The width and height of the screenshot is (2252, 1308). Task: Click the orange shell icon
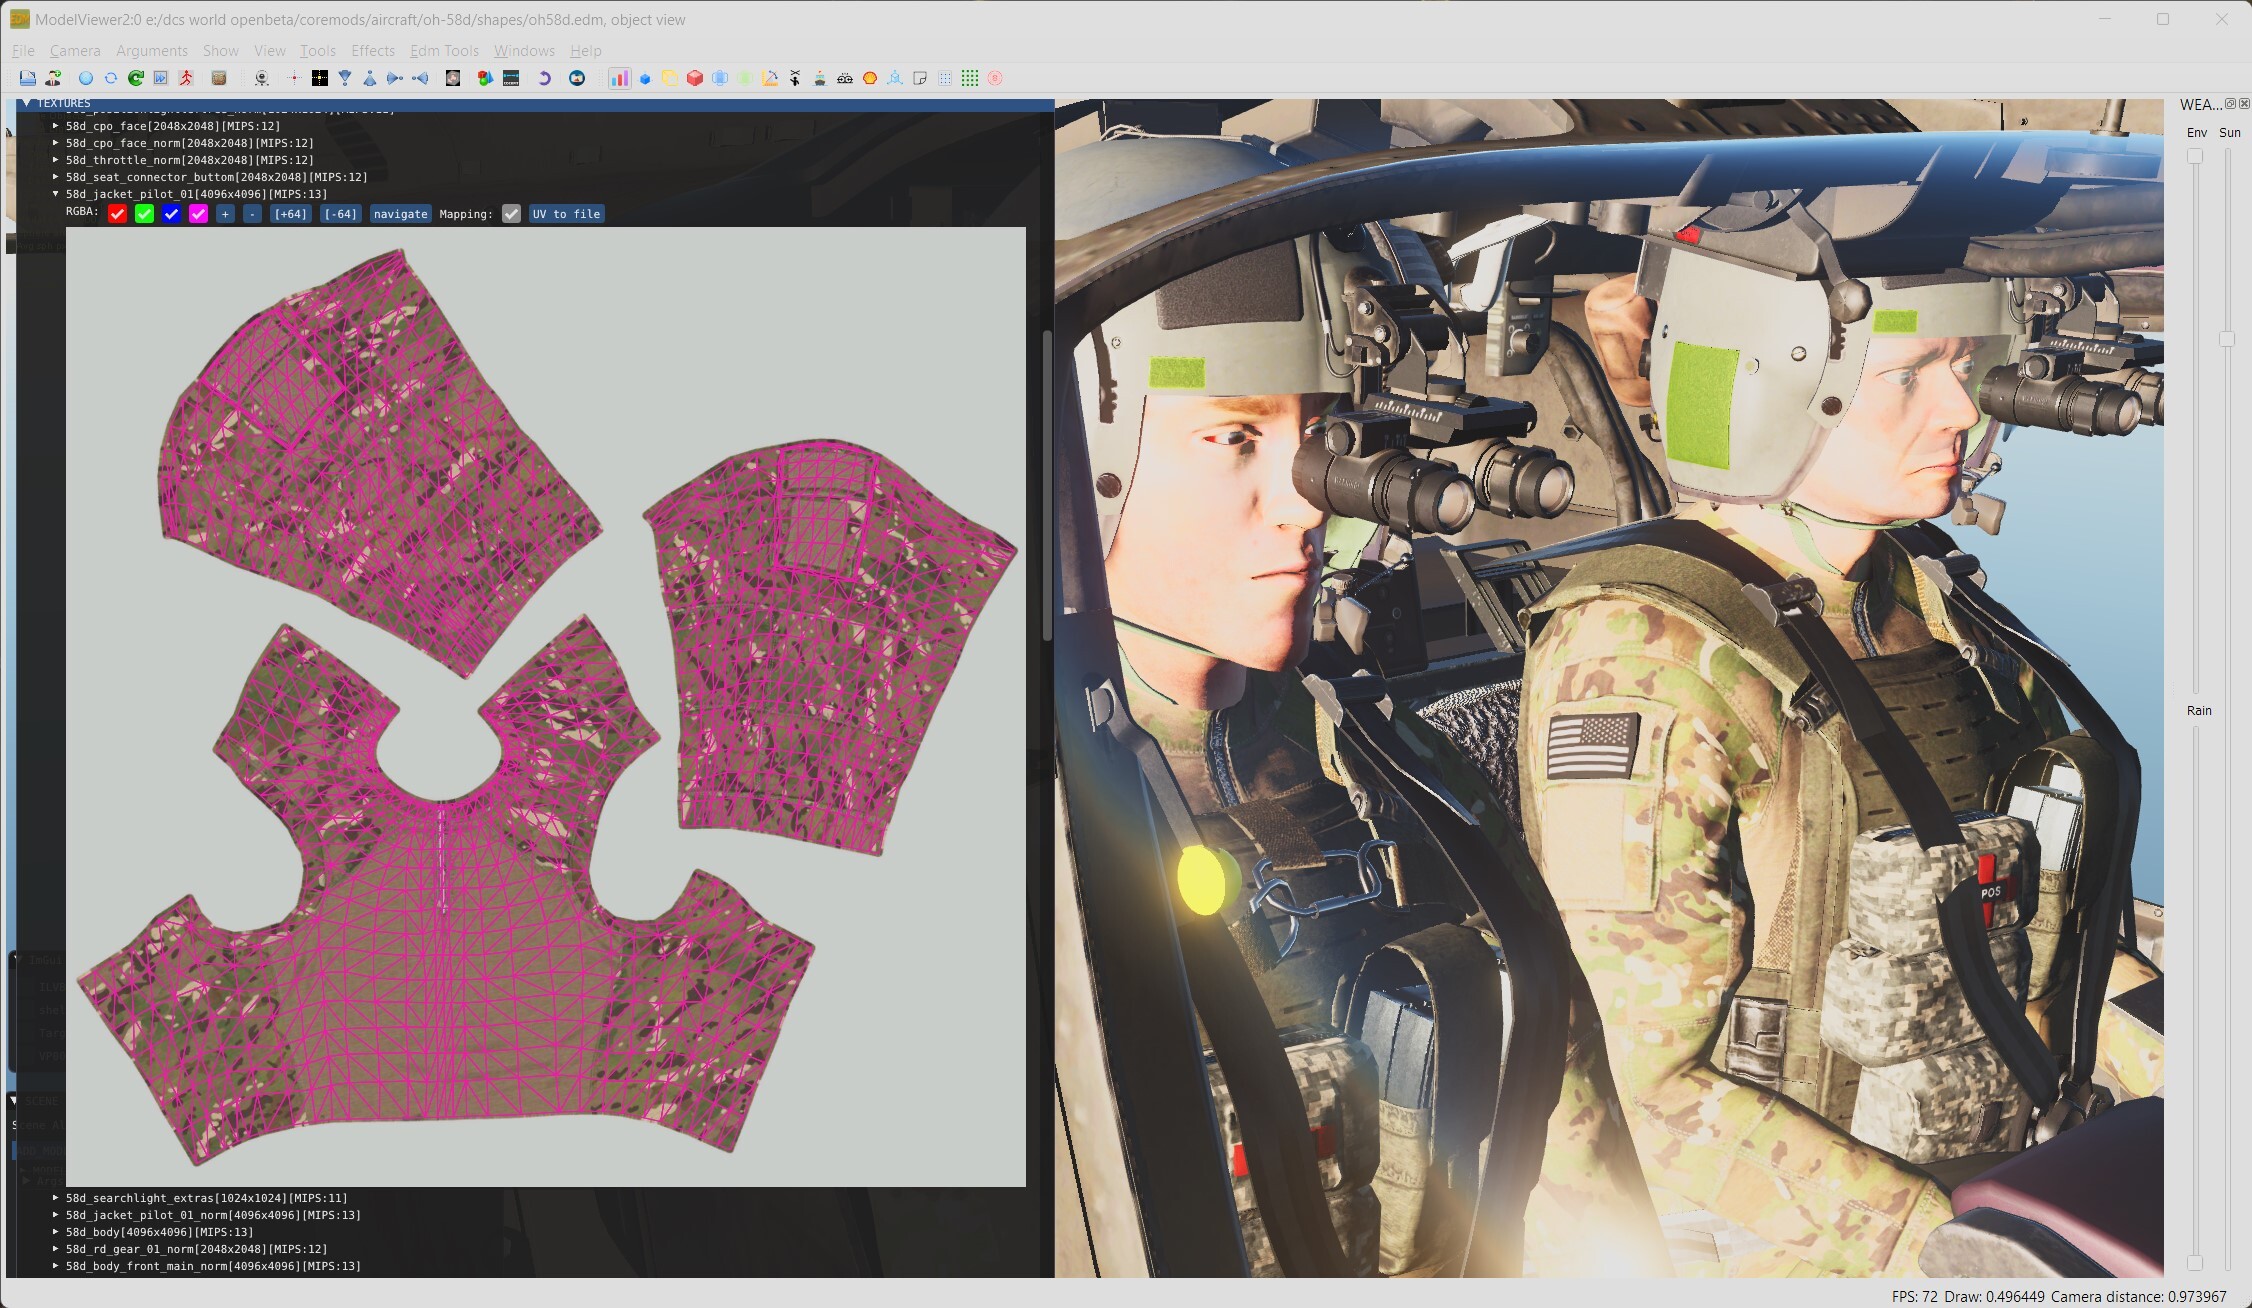point(870,78)
